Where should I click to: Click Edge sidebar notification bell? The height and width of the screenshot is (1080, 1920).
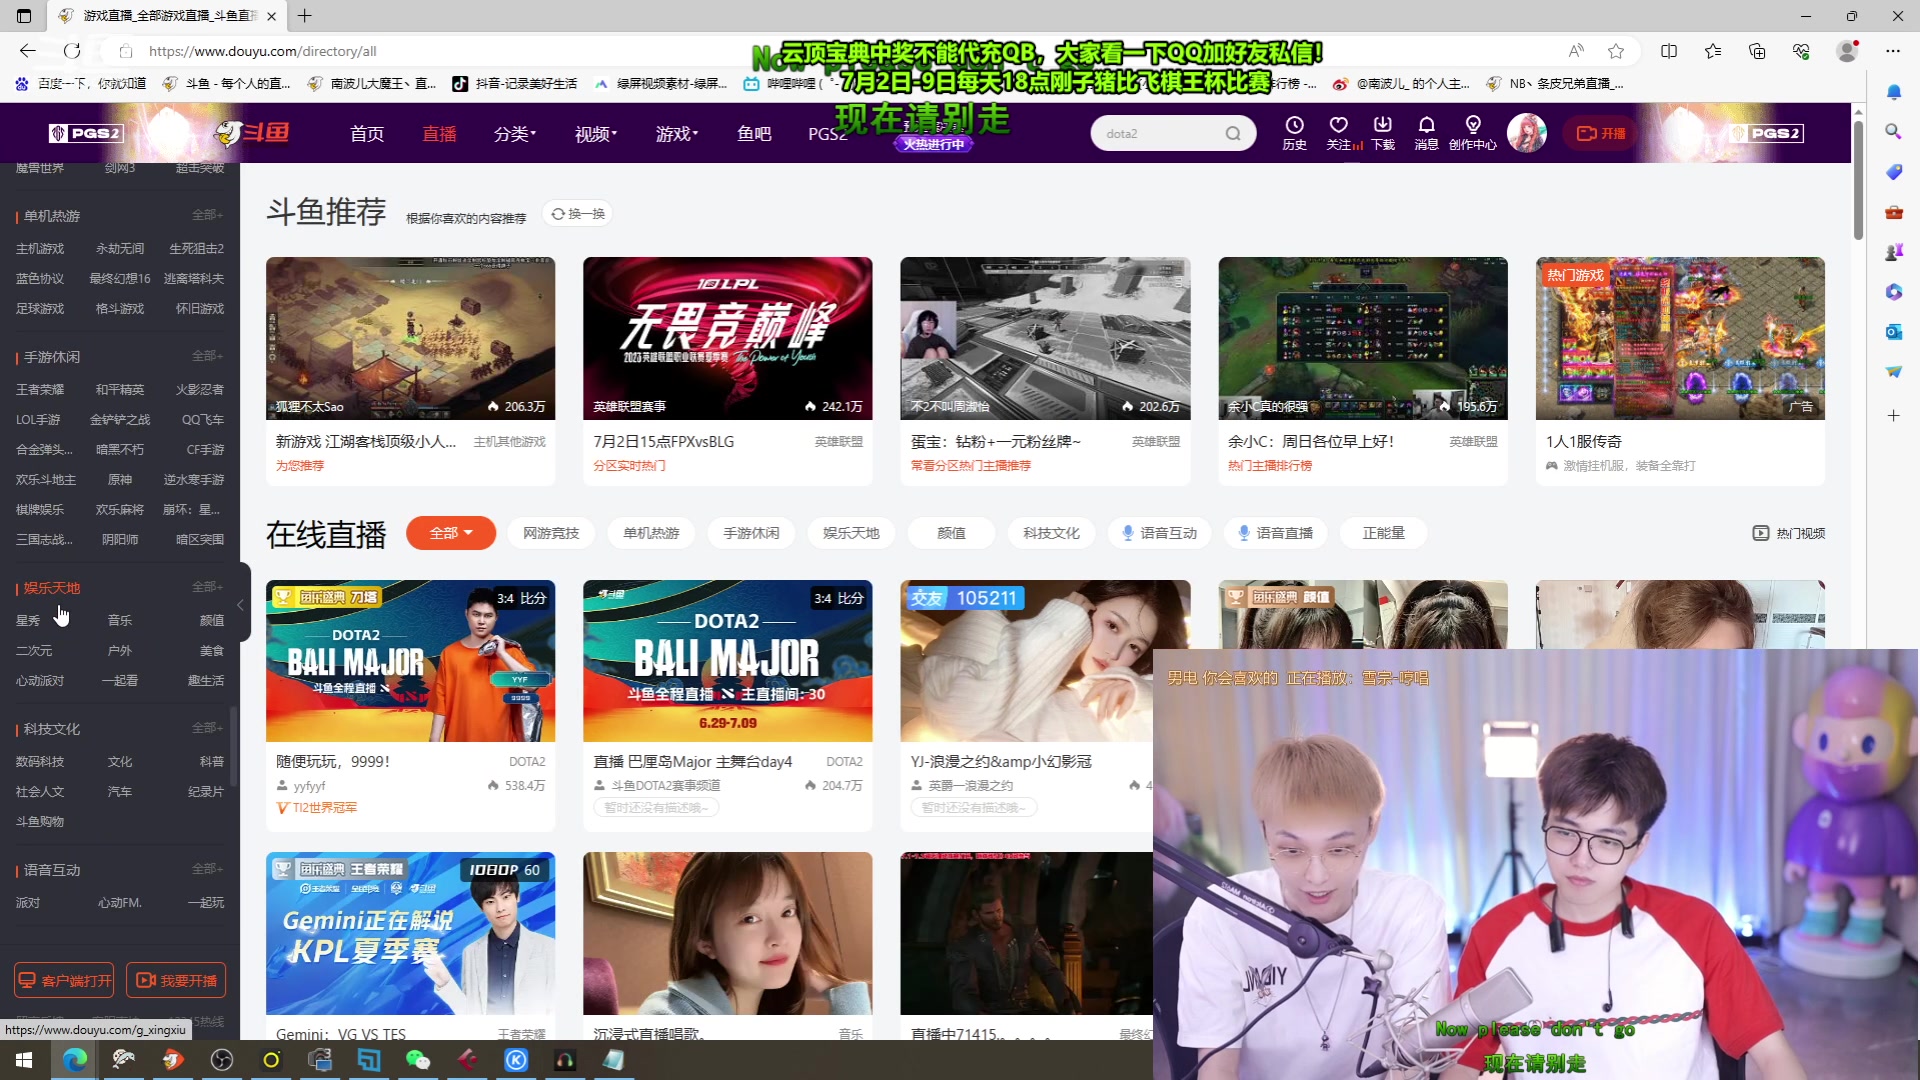tap(1893, 92)
